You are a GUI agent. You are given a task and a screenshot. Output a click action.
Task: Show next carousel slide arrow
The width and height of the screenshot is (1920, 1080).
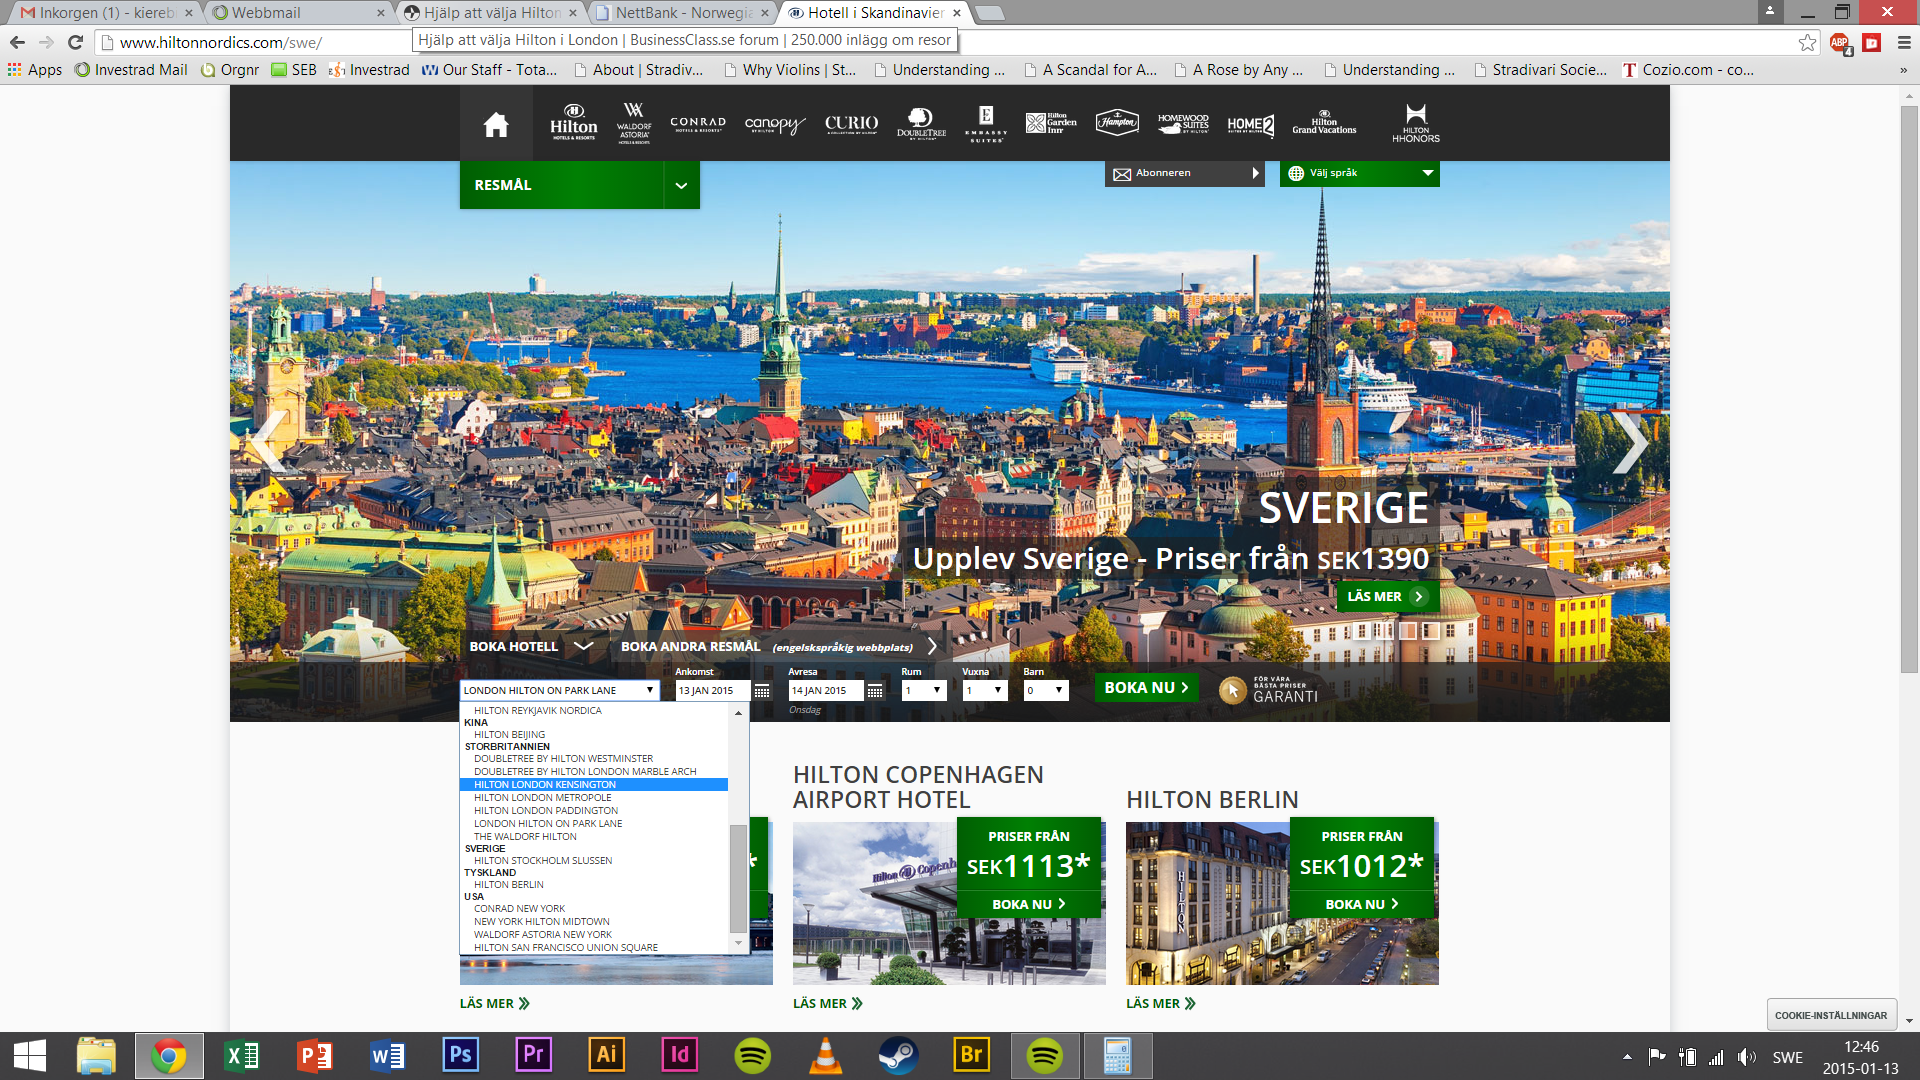tap(1629, 443)
